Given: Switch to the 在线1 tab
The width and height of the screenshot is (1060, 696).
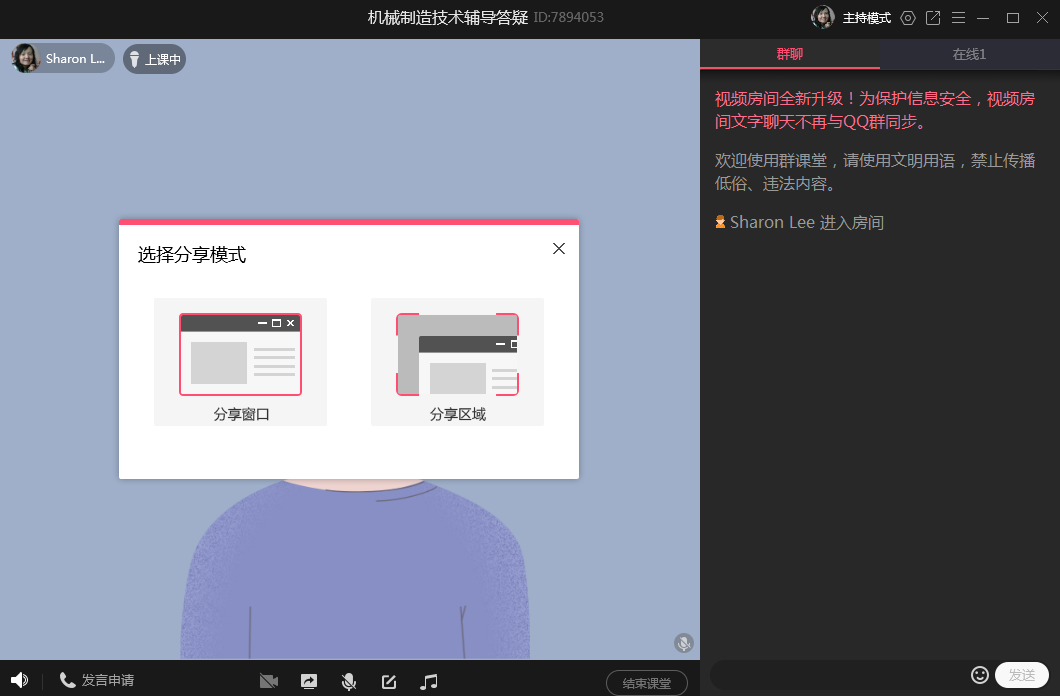Looking at the screenshot, I should click(969, 54).
